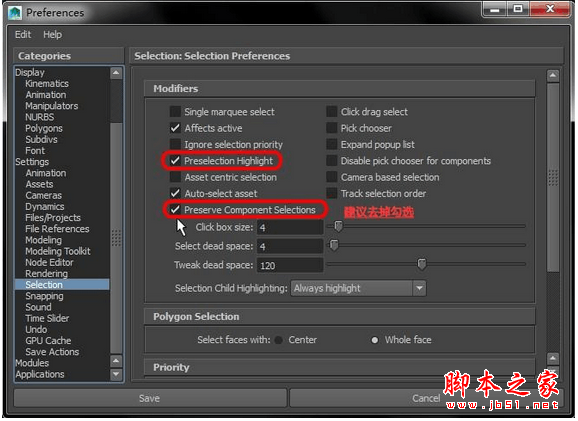The height and width of the screenshot is (421, 578).
Task: Select Display category
Action: pyautogui.click(x=30, y=72)
